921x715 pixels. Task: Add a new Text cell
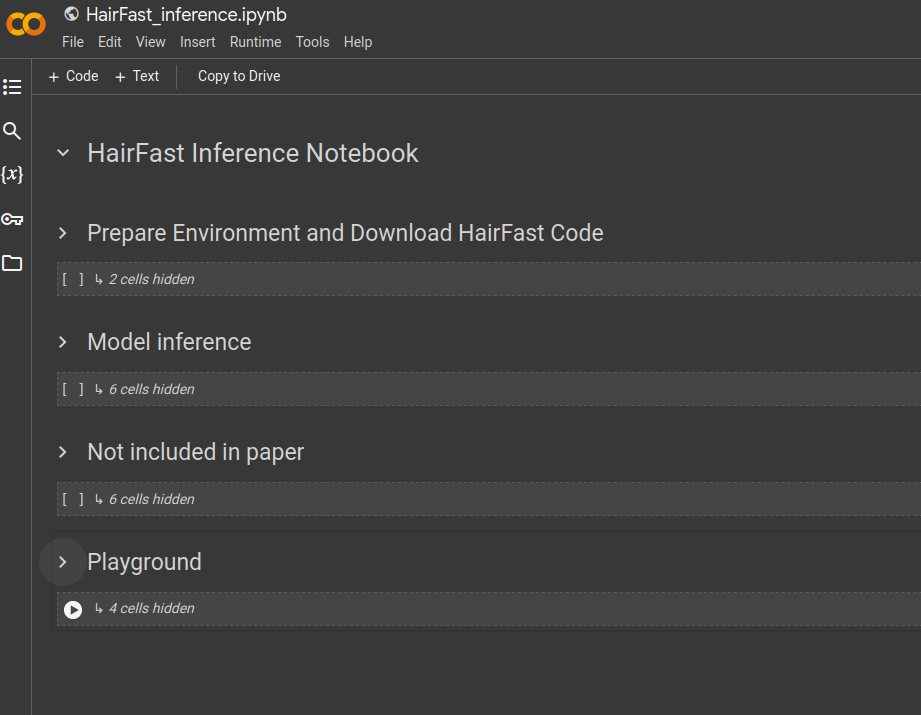(137, 76)
